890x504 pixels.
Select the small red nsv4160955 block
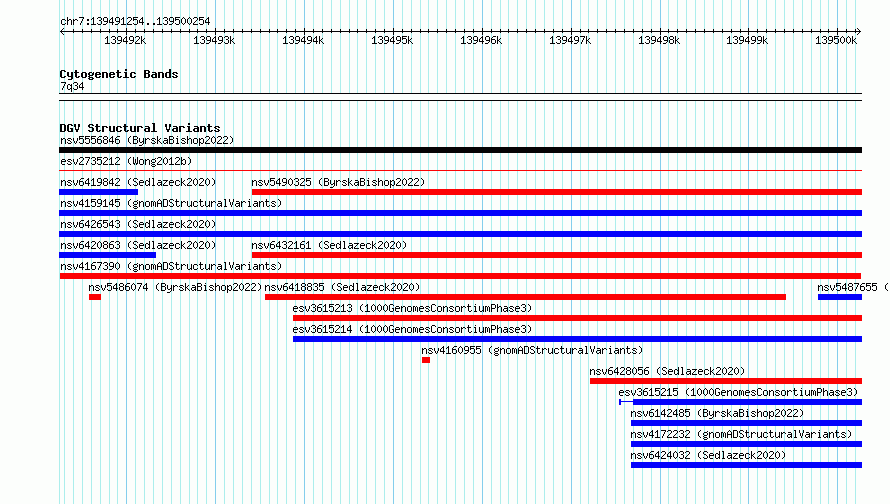[426, 360]
